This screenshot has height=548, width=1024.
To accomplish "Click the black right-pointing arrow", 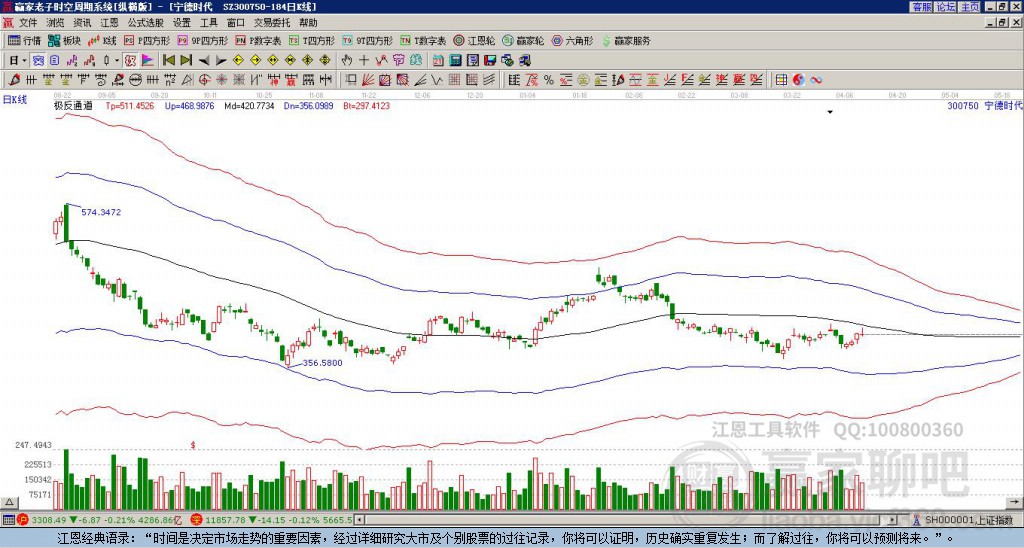I will [x=221, y=61].
